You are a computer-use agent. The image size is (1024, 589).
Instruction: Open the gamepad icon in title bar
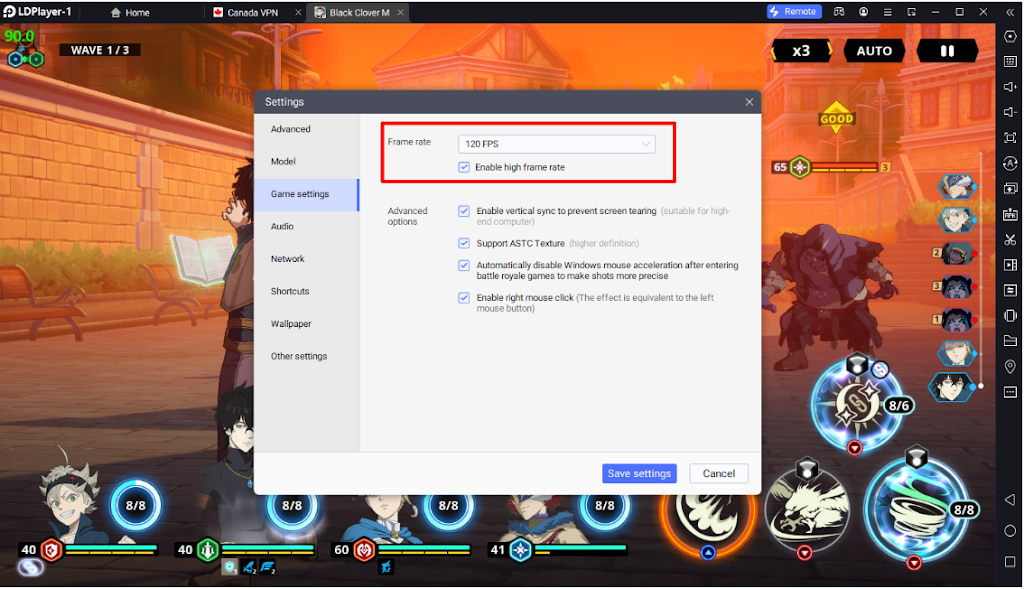pyautogui.click(x=839, y=12)
